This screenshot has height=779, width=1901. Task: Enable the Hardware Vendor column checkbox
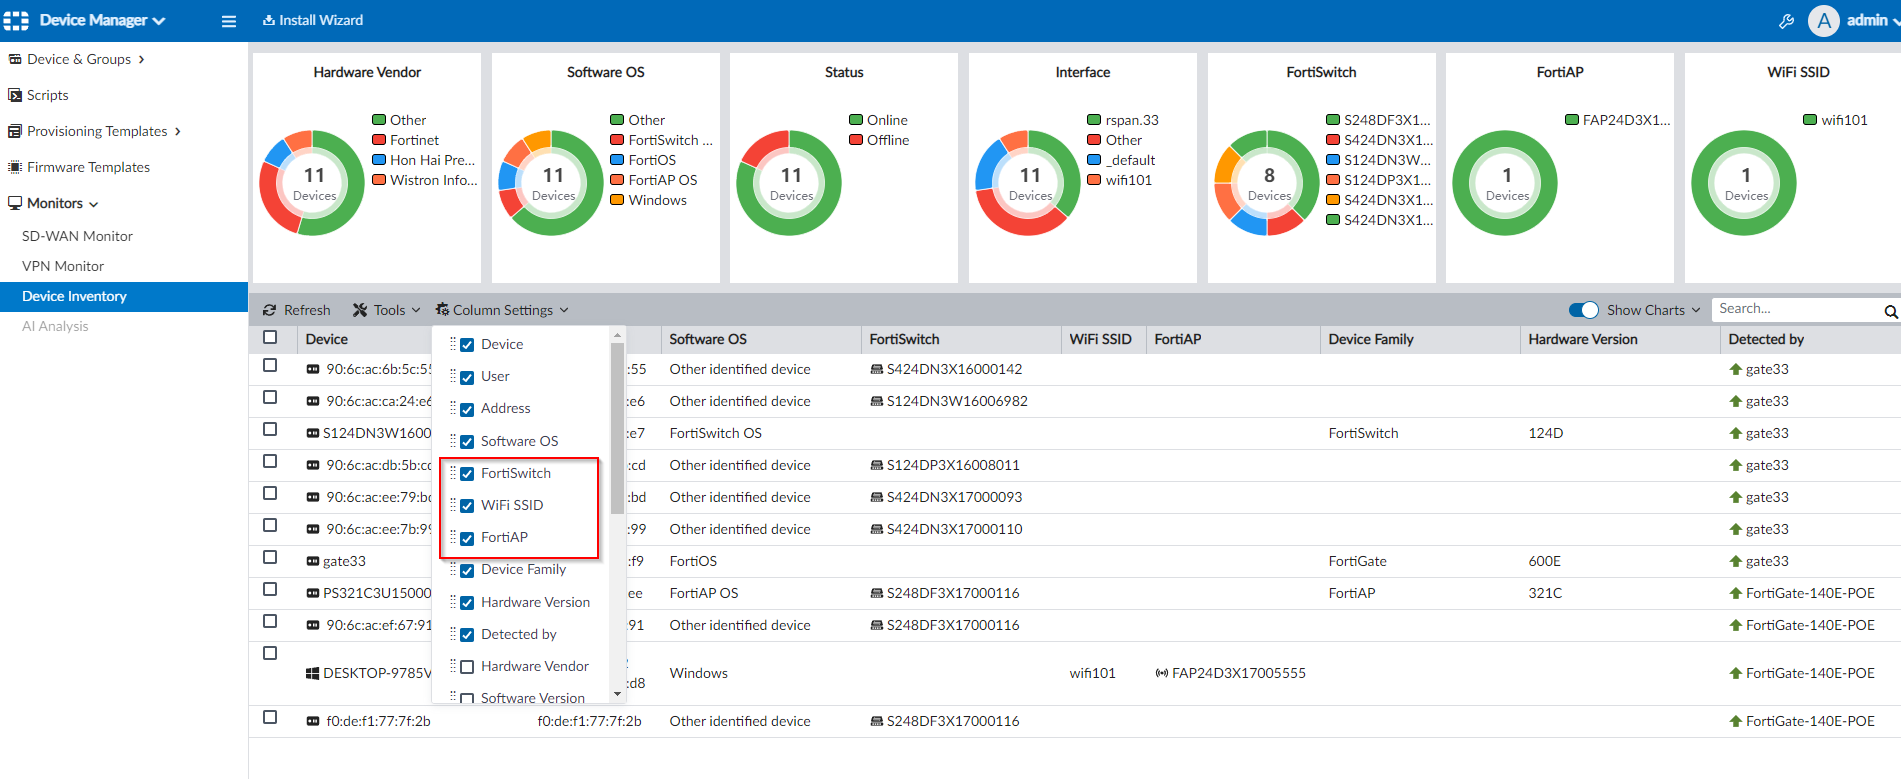coord(467,667)
